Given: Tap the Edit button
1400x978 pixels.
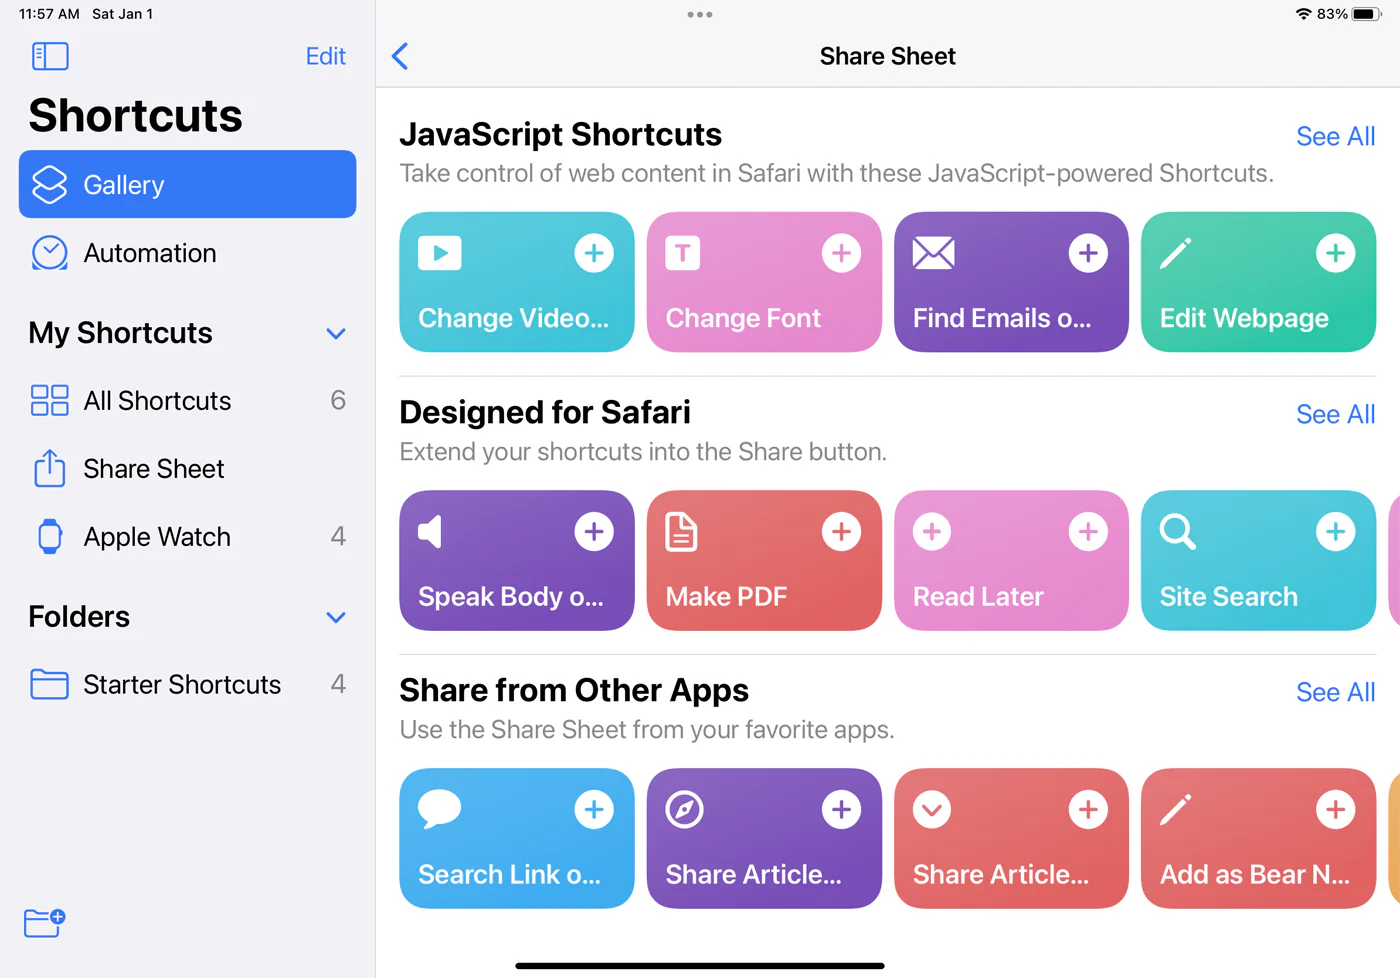Looking at the screenshot, I should click(325, 56).
